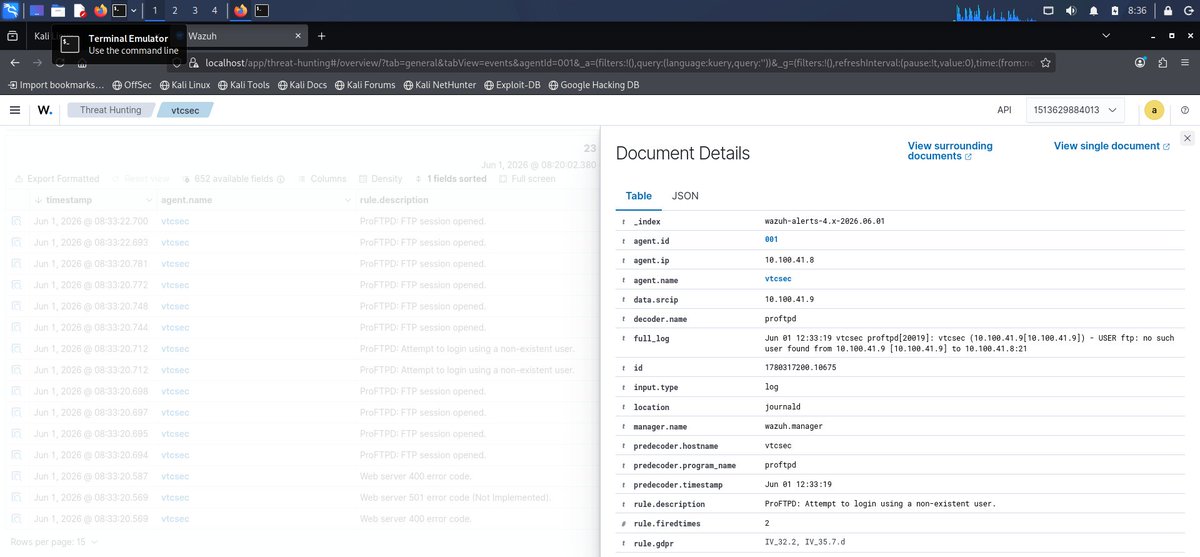Open the Kali Docs bookmark
The width and height of the screenshot is (1200, 557).
[x=302, y=85]
